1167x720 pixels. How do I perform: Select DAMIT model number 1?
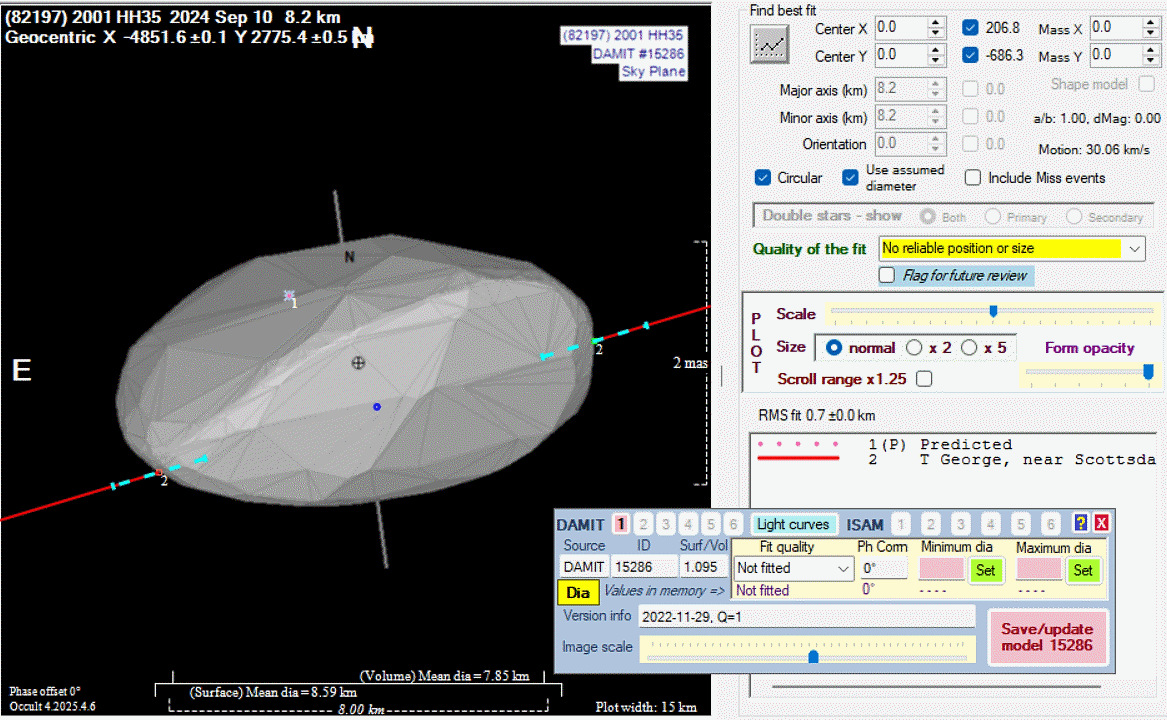(621, 524)
